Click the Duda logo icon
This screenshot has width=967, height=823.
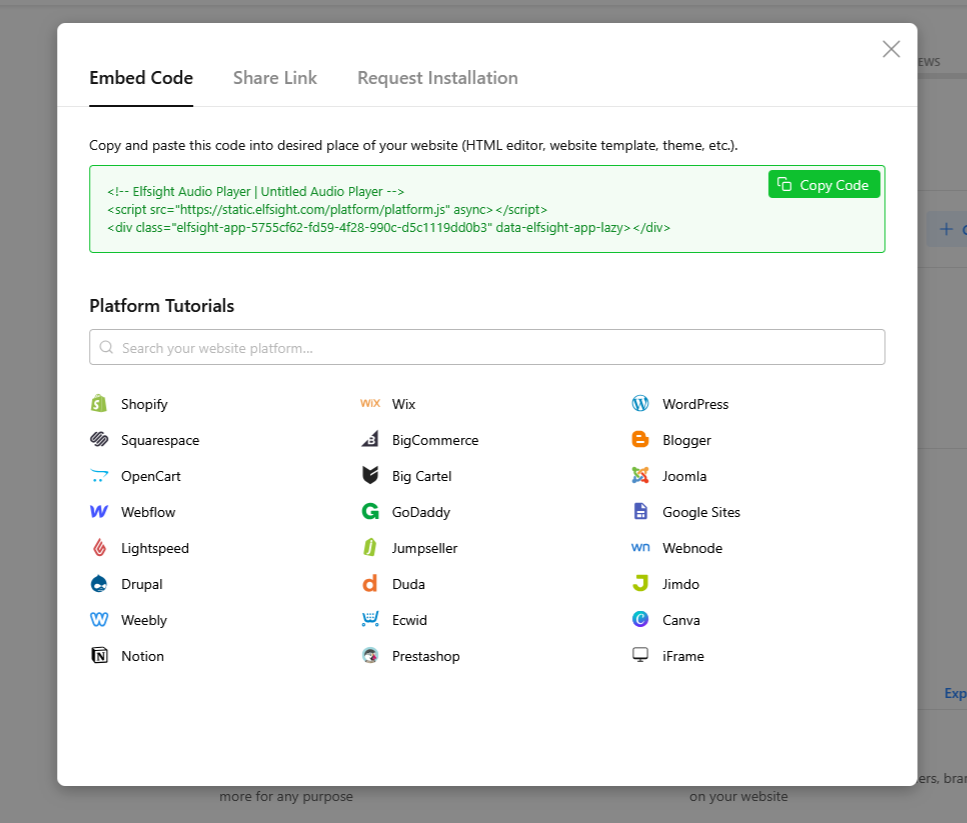pos(370,583)
